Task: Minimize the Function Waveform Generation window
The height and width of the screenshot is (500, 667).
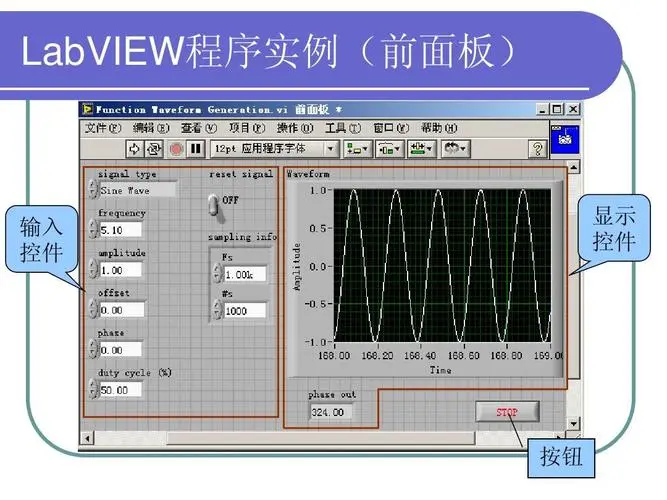Action: pyautogui.click(x=542, y=109)
